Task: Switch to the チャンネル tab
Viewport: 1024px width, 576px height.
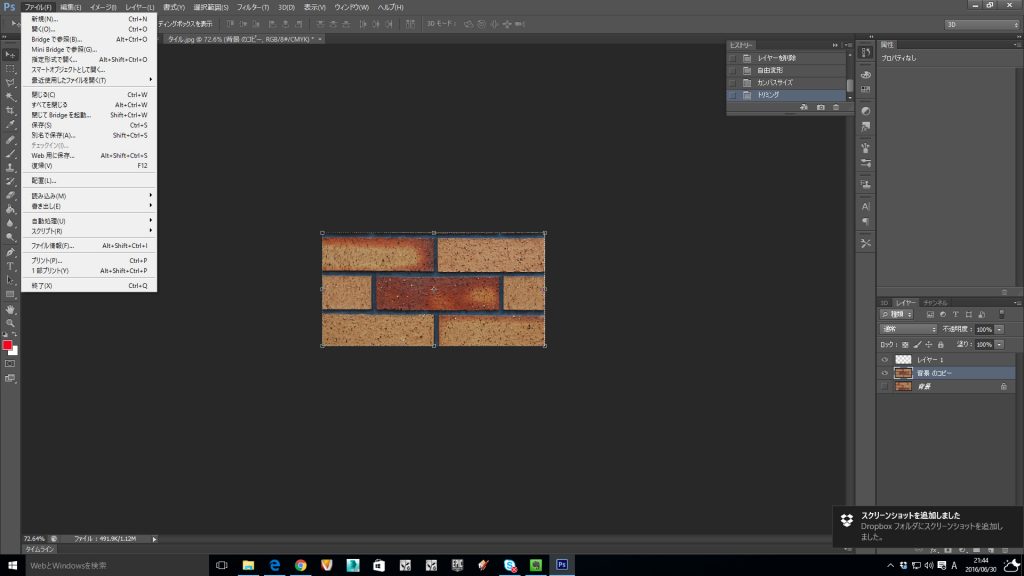Action: pyautogui.click(x=935, y=302)
